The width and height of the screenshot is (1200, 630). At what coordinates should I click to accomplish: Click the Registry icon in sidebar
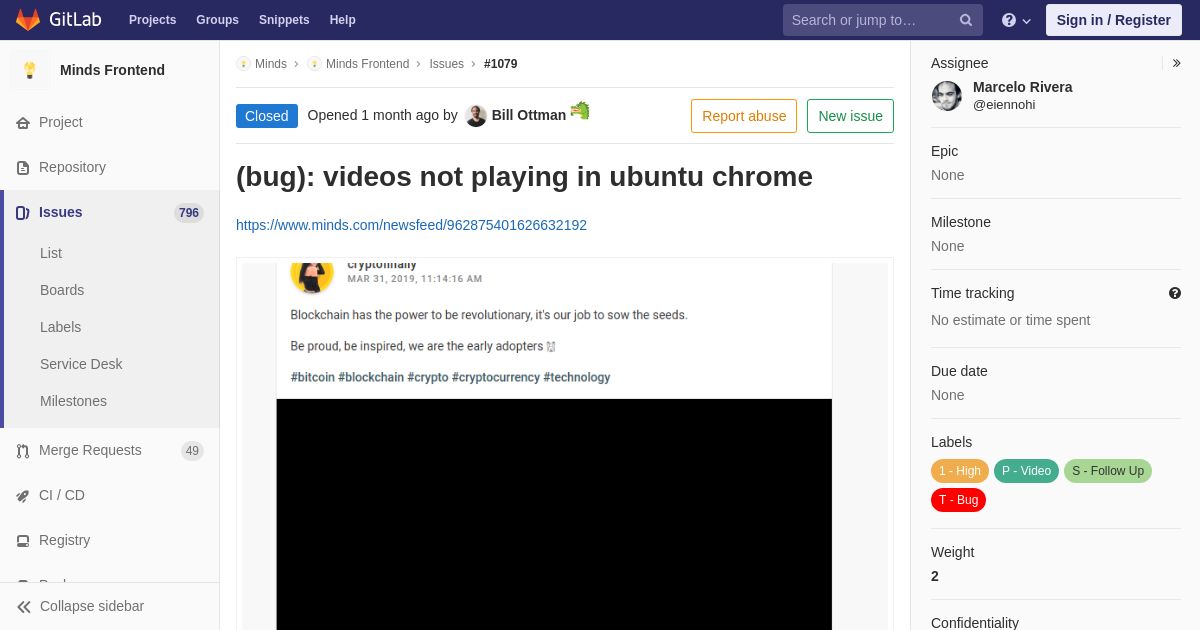tap(23, 541)
